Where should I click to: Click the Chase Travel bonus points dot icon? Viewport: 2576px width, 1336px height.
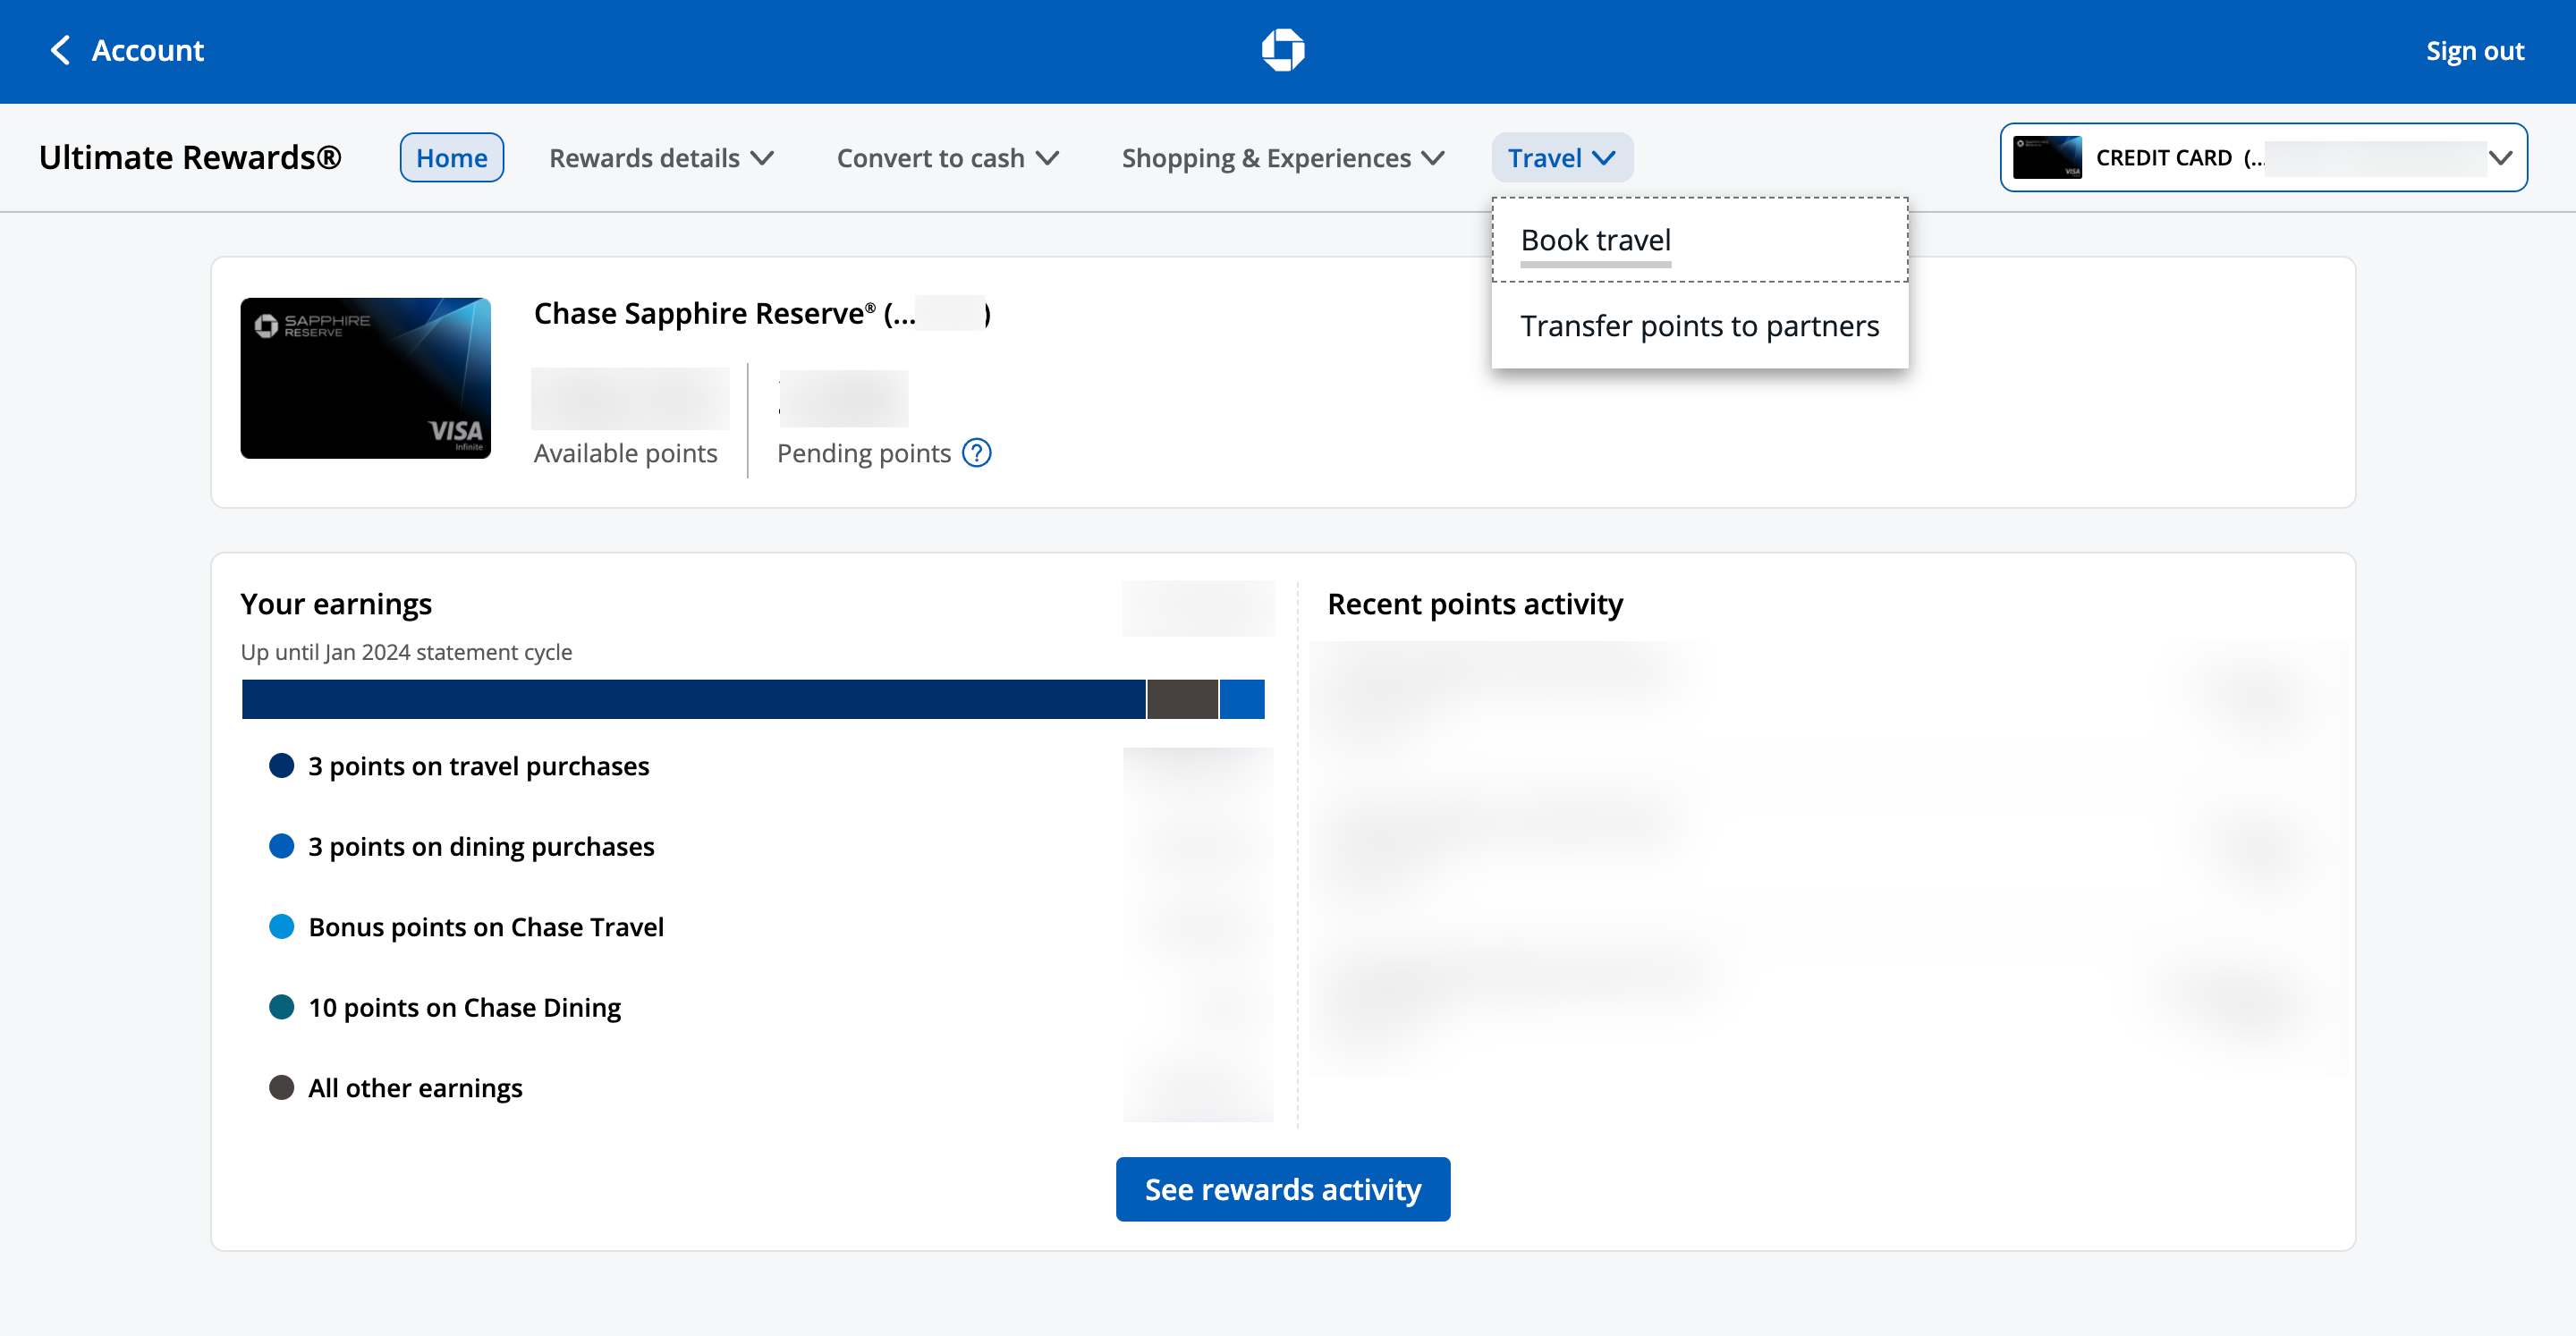pyautogui.click(x=281, y=926)
